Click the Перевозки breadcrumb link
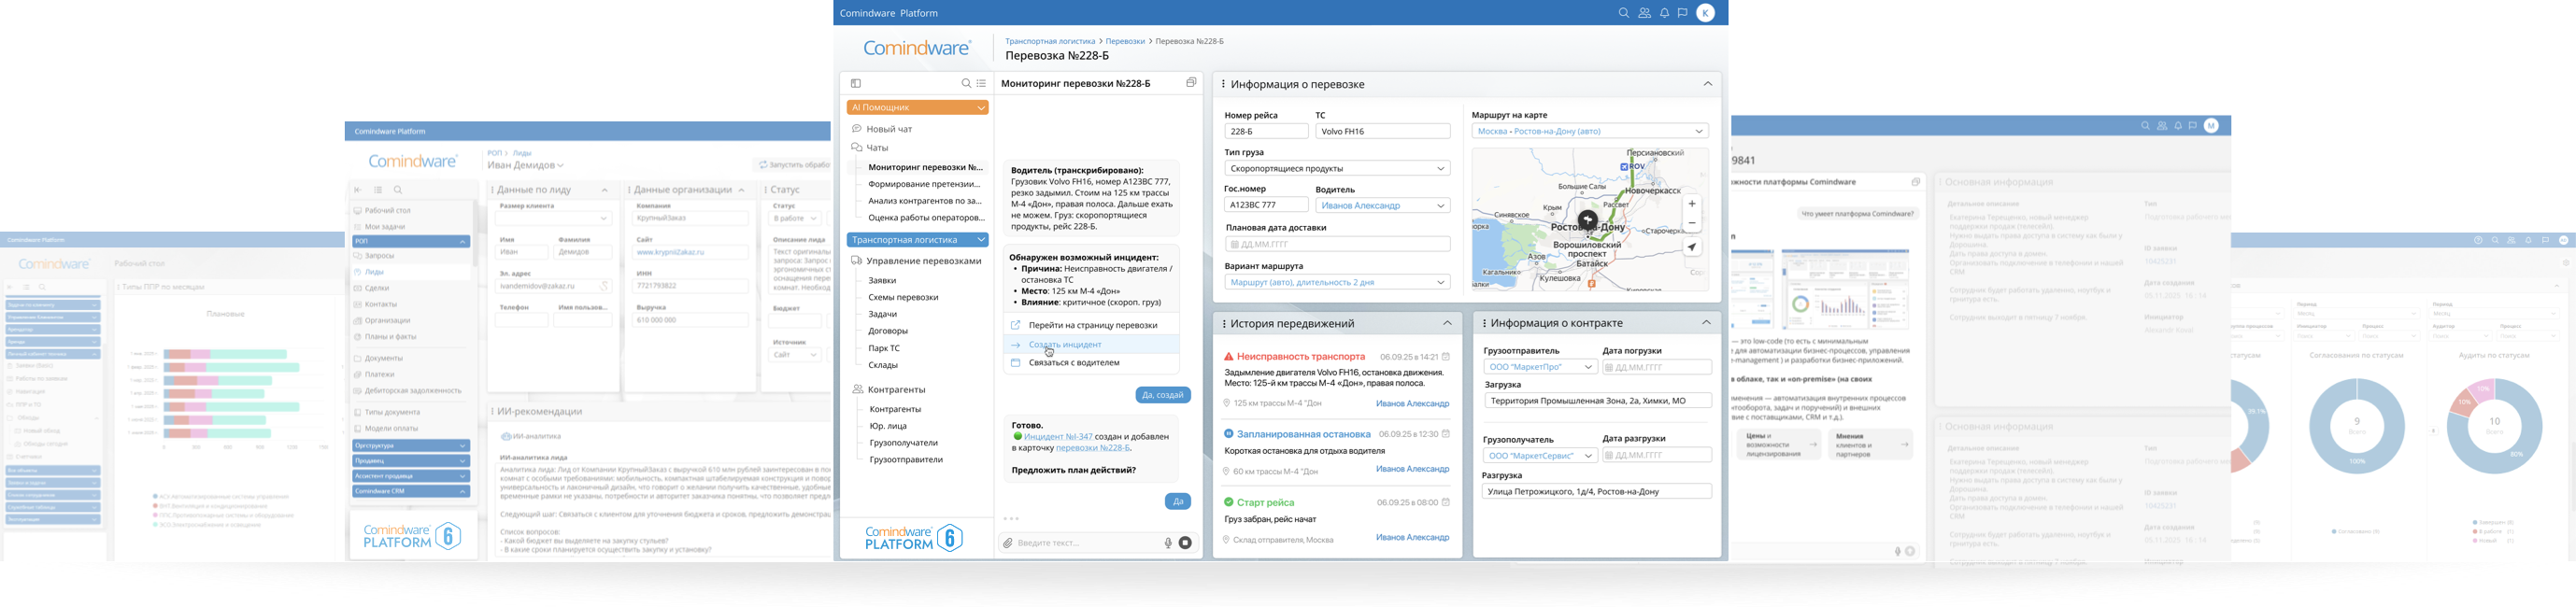The image size is (2576, 607). [1125, 42]
